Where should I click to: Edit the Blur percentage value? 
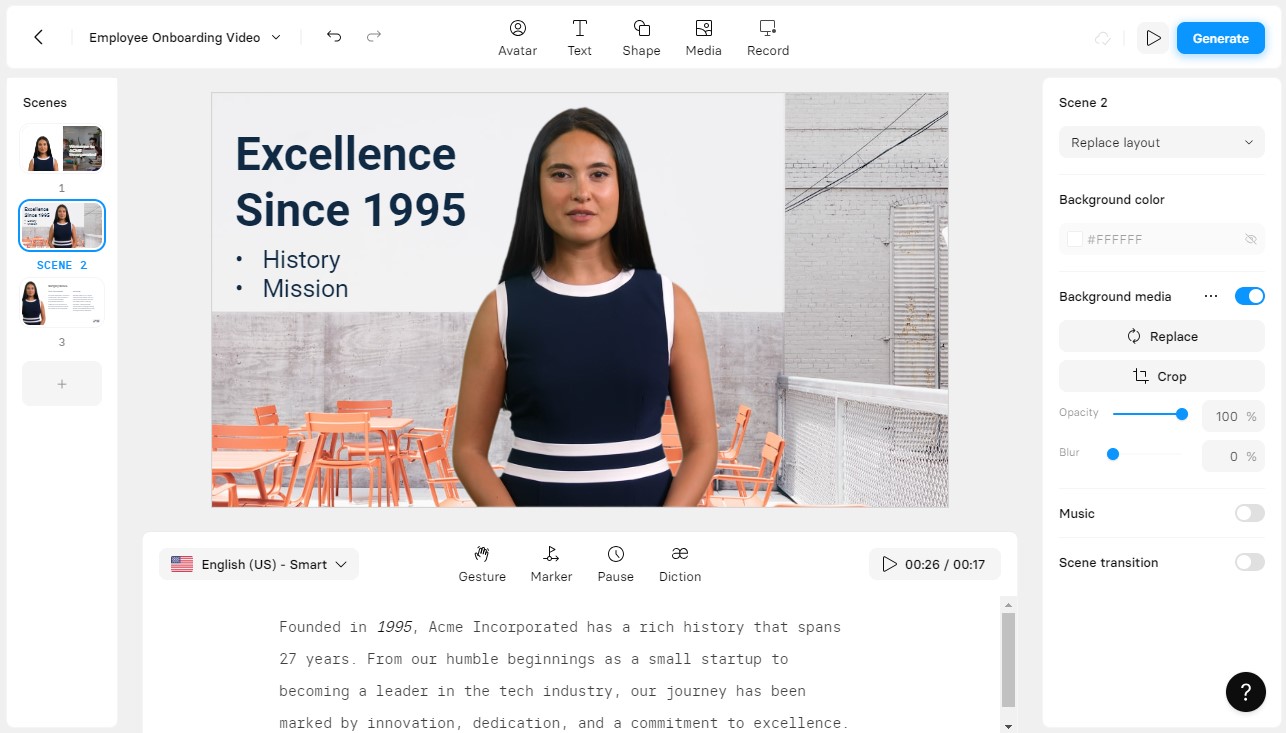1232,456
